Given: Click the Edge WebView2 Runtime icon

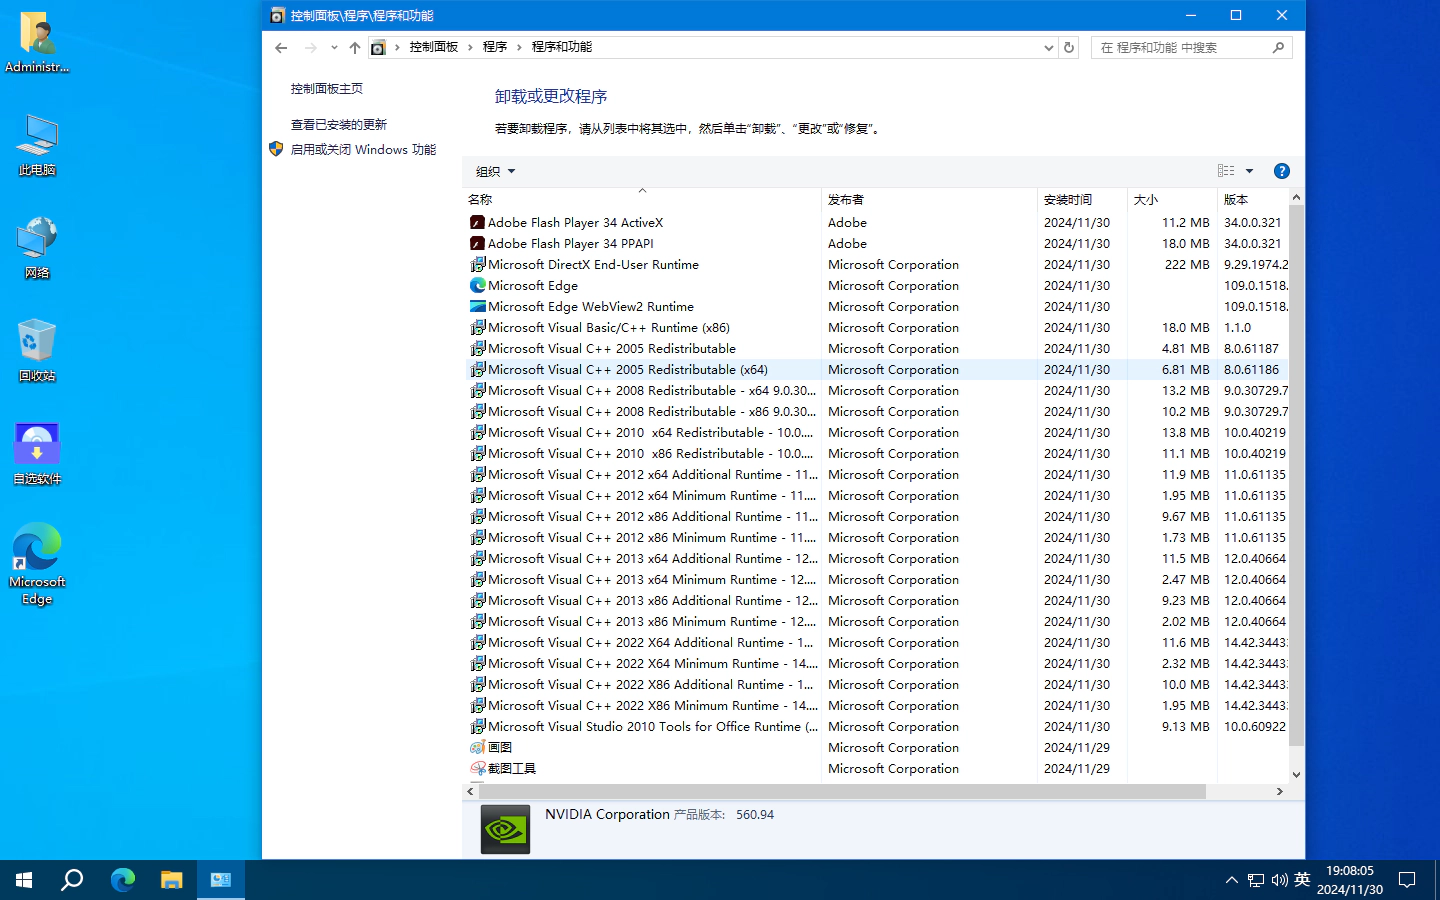Looking at the screenshot, I should point(478,307).
